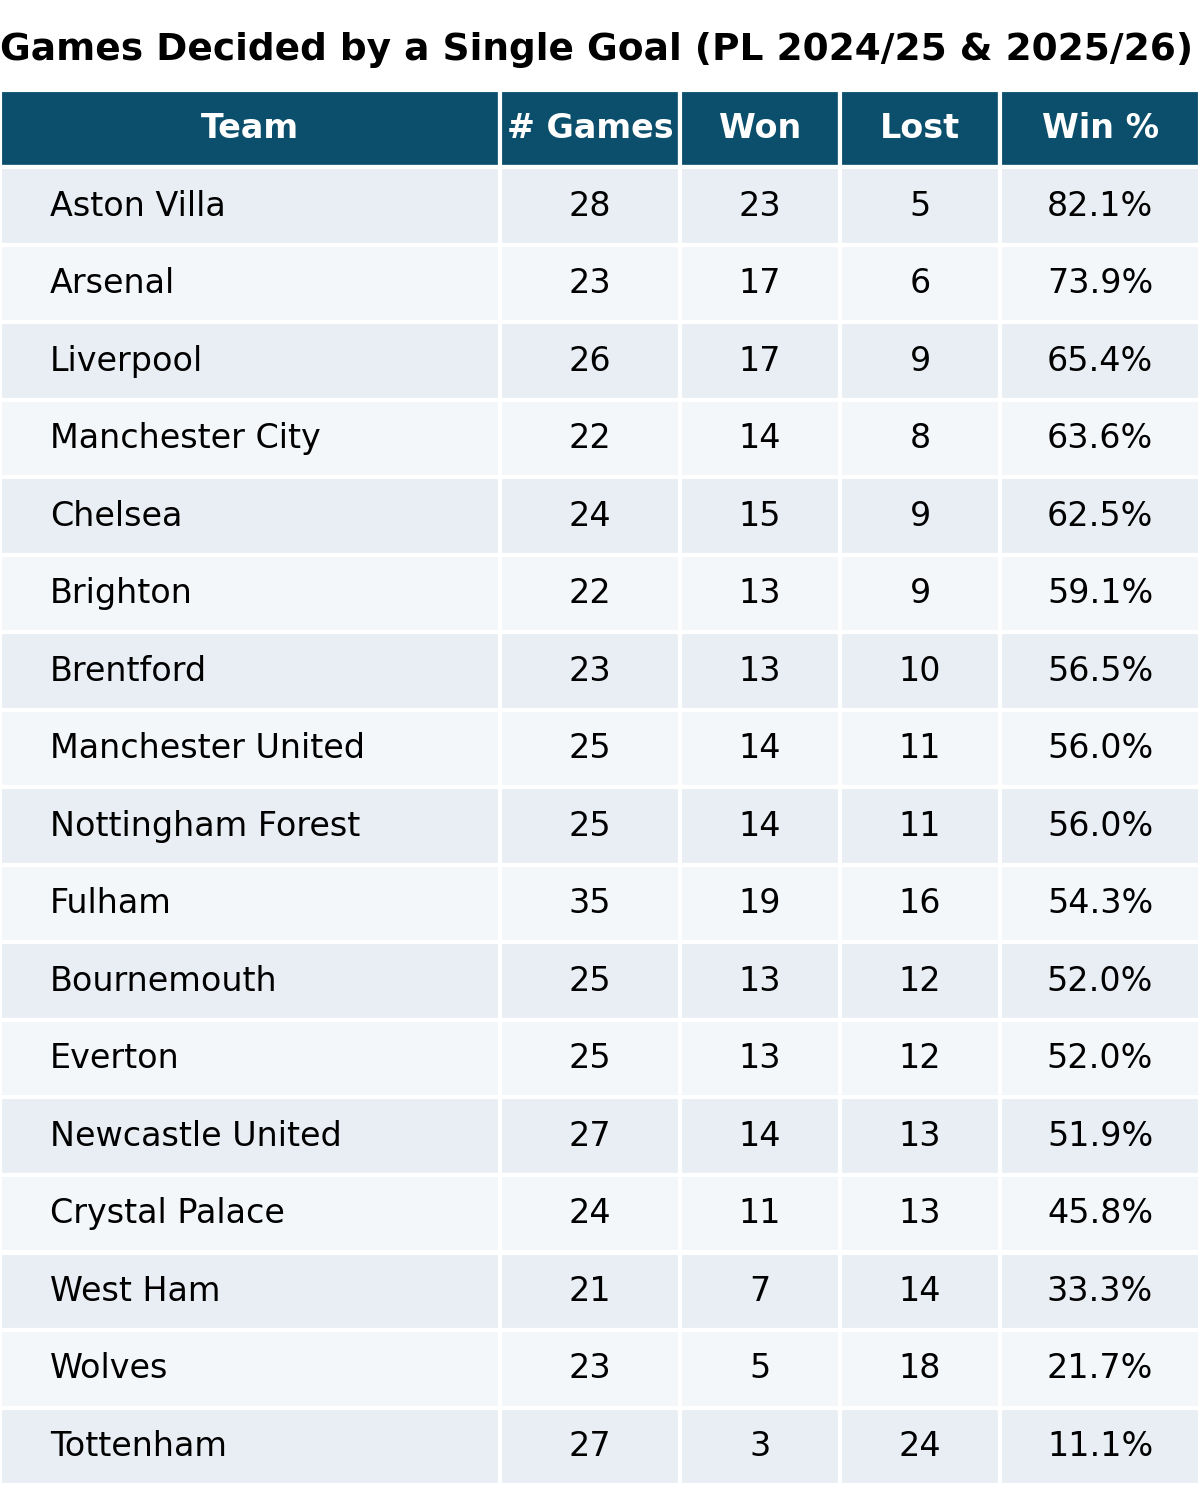Click Tottenham's 24 lost games cell
Image resolution: width=1200 pixels, height=1500 pixels.
[x=919, y=1445]
